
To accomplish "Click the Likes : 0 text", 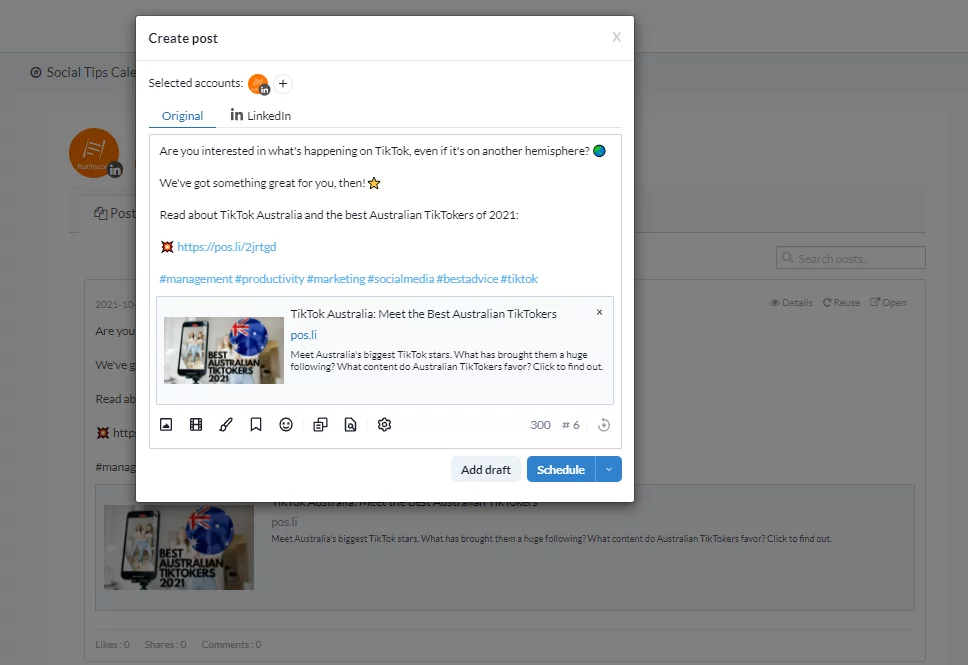I will click(112, 644).
